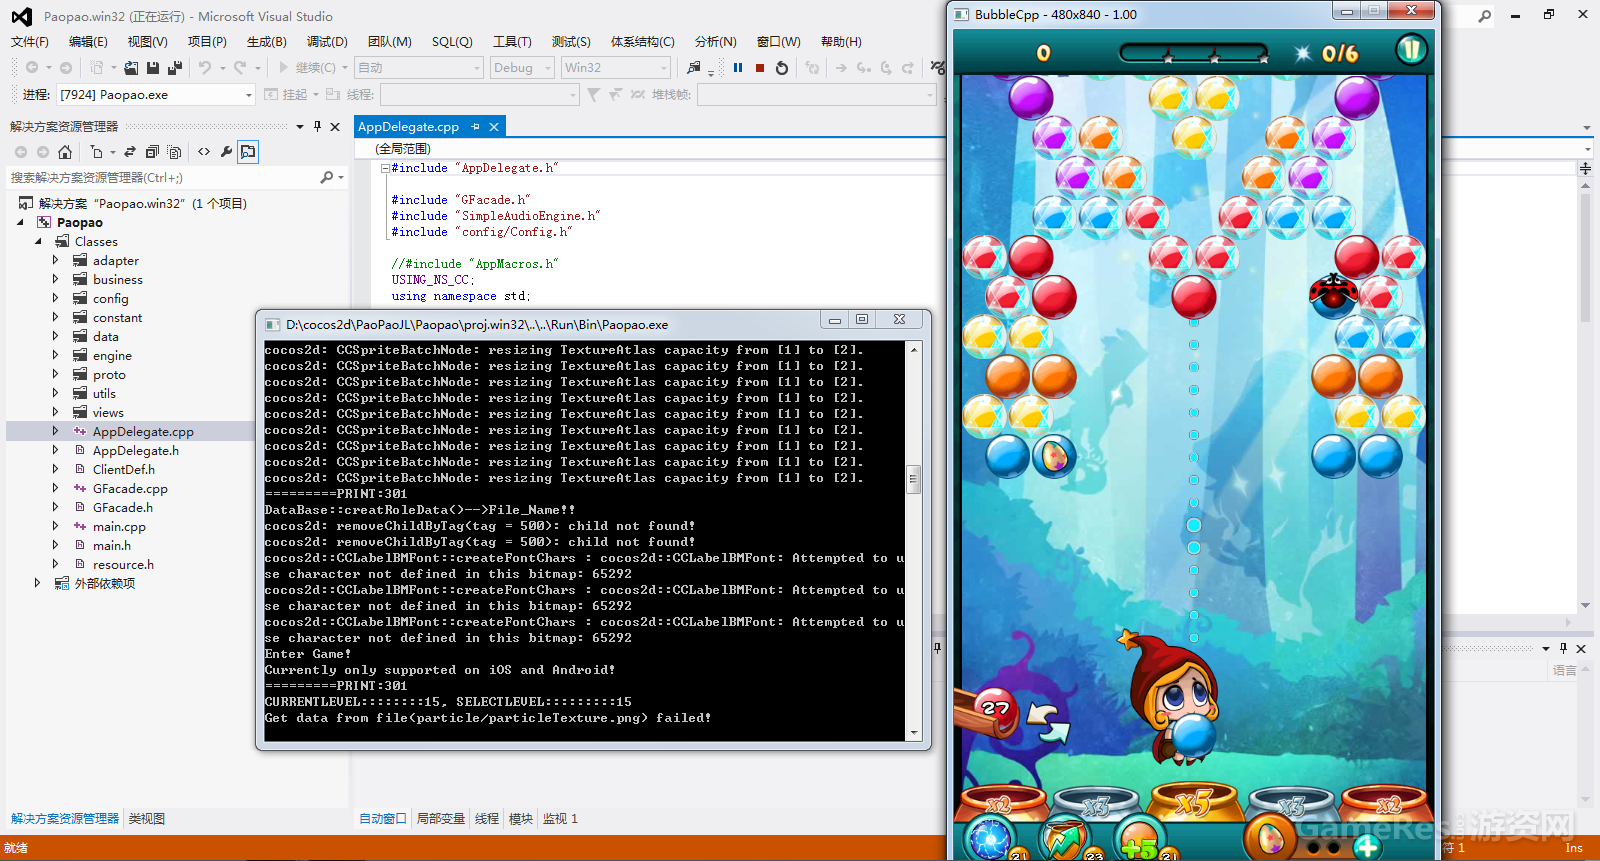Save all open files
The width and height of the screenshot is (1600, 861).
(x=175, y=68)
